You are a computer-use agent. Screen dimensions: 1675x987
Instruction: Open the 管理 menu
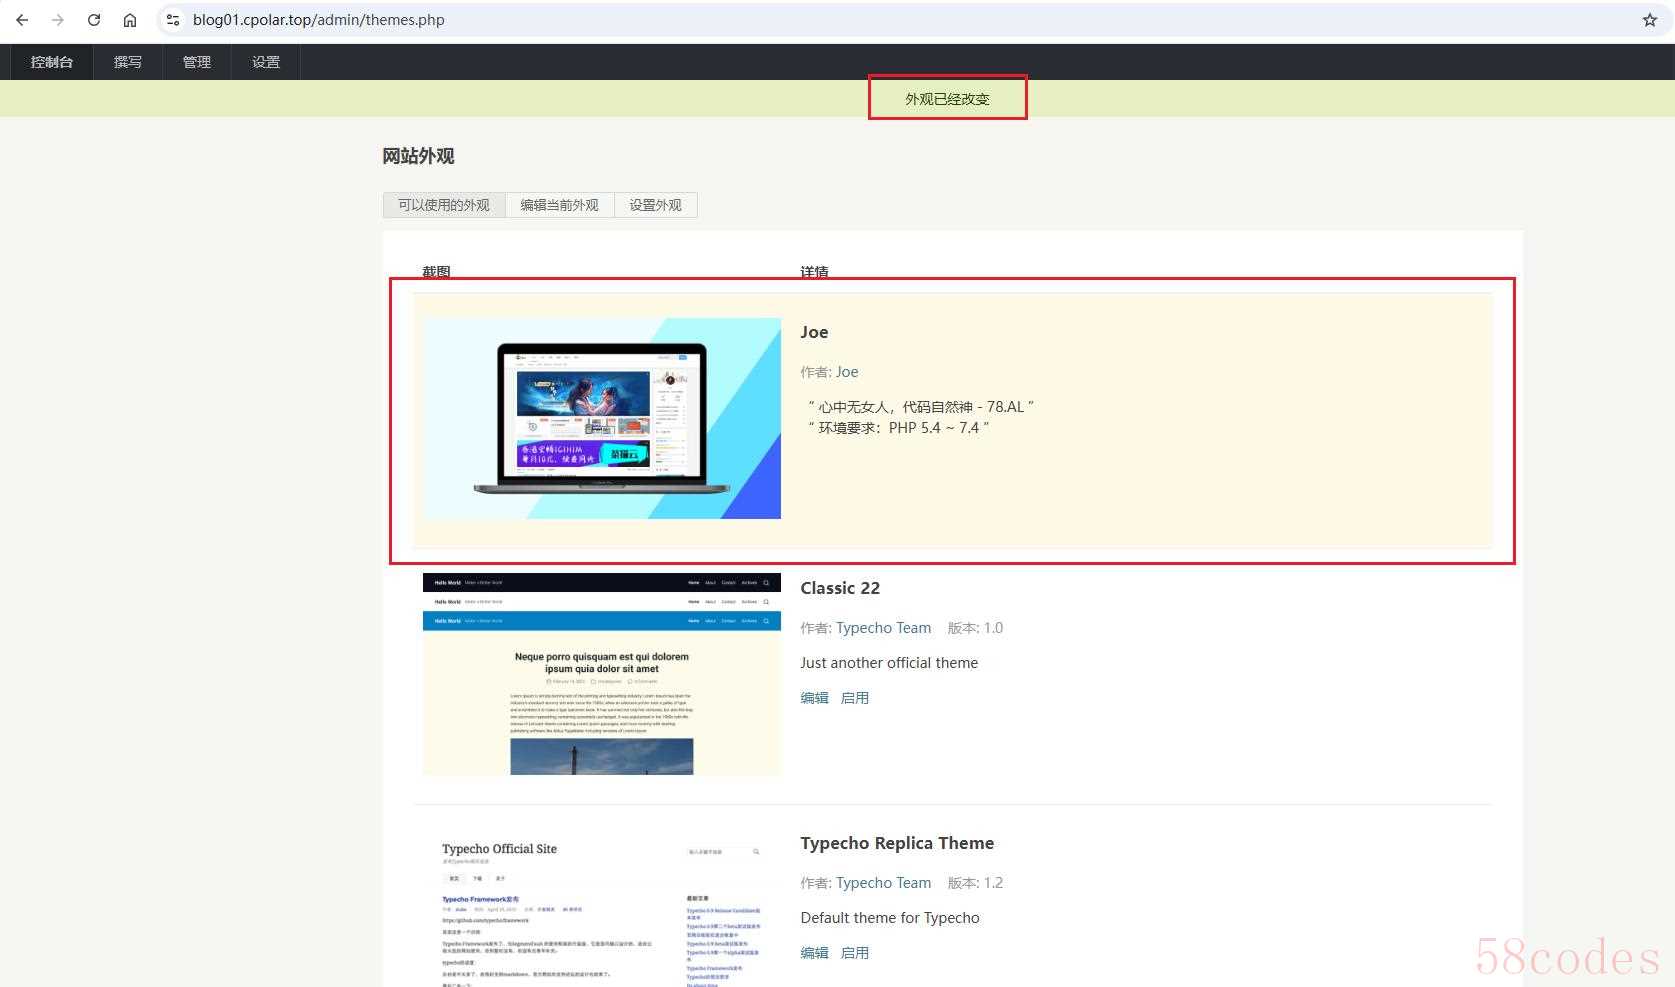(x=197, y=62)
